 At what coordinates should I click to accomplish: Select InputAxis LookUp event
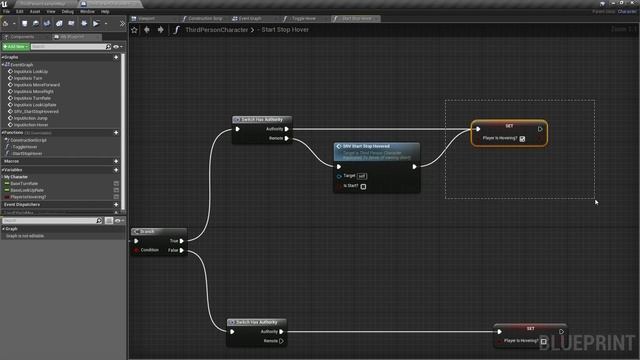click(x=31, y=71)
